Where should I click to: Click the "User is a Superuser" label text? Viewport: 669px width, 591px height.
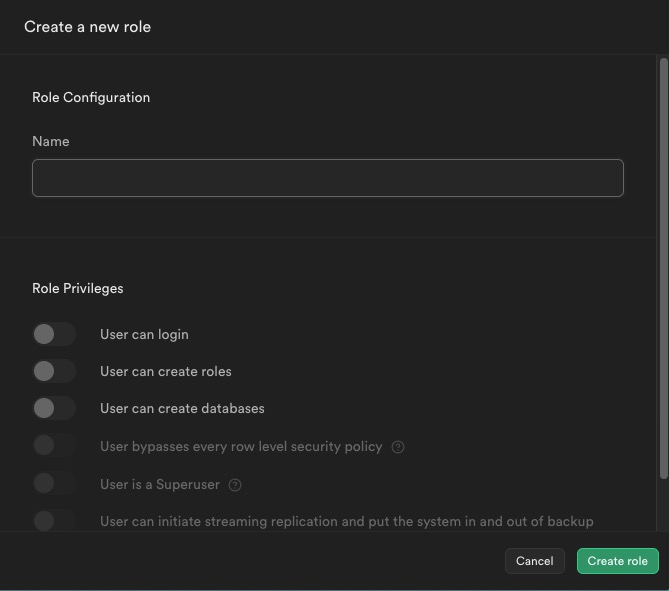(x=159, y=484)
